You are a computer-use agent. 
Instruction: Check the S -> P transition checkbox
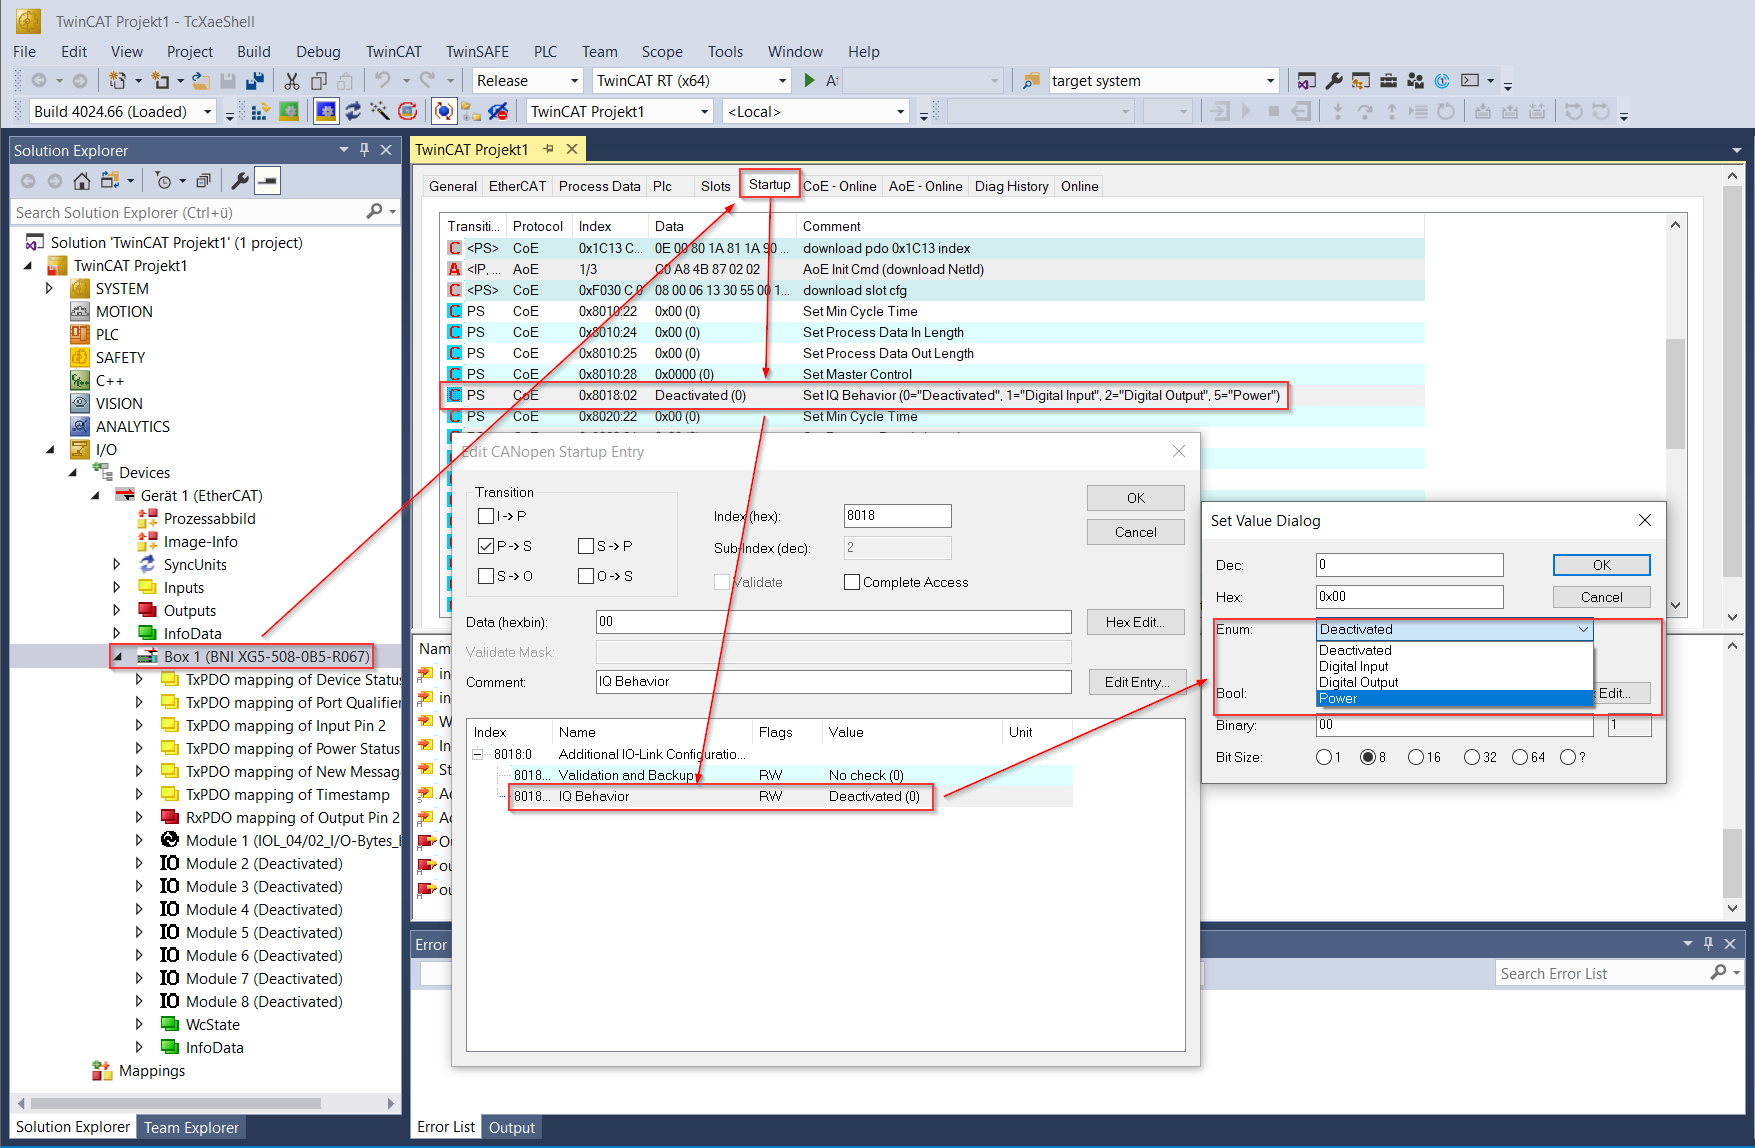pos(586,546)
